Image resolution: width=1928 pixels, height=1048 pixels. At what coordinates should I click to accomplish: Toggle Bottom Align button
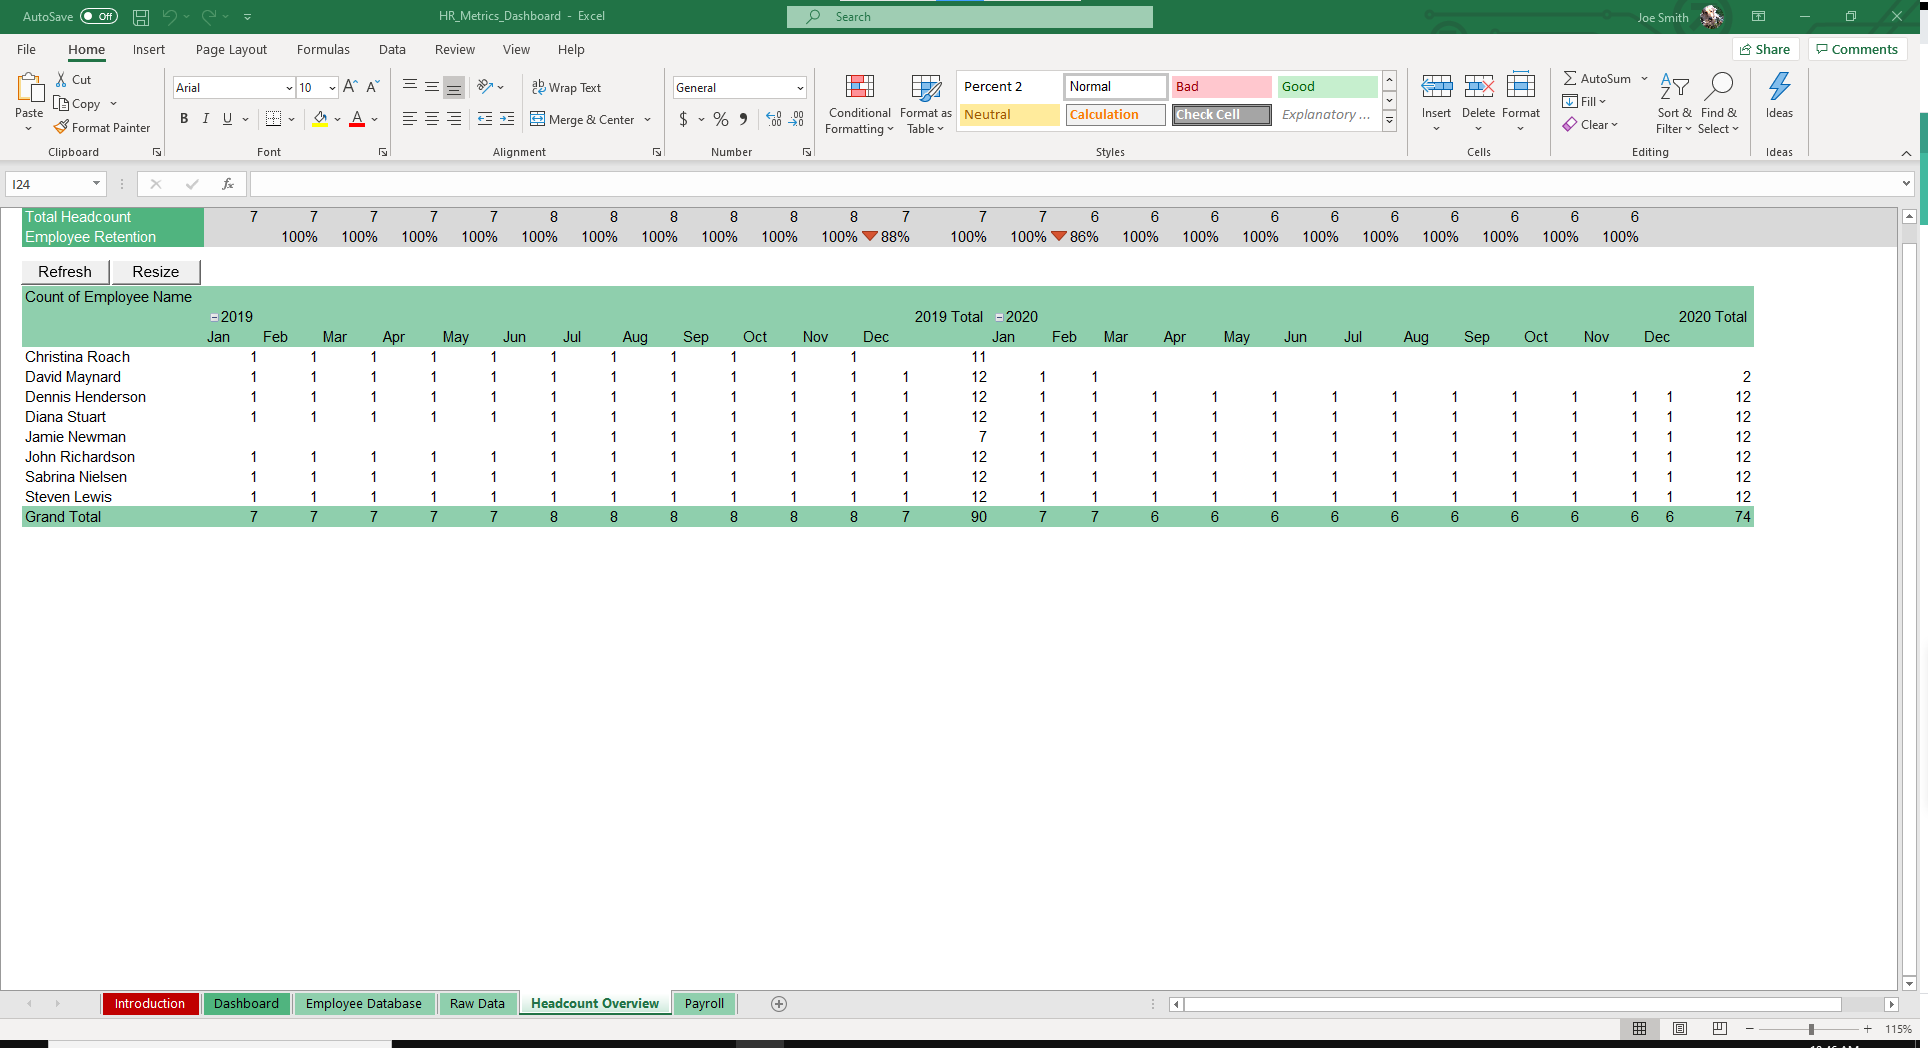(454, 88)
